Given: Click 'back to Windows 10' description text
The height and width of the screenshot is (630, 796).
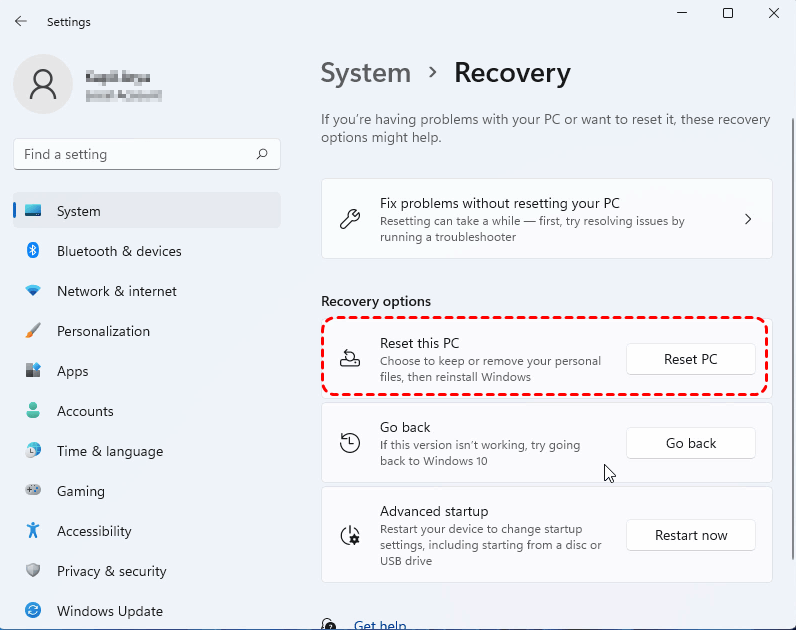Looking at the screenshot, I should point(434,461).
